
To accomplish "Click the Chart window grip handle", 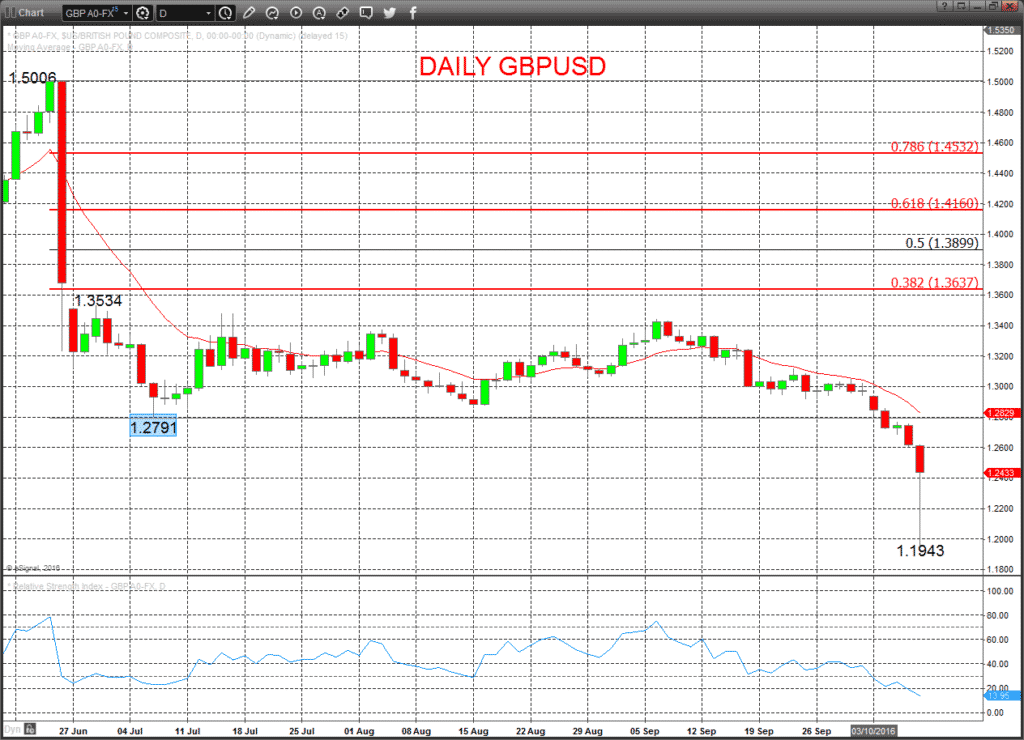I will point(10,12).
